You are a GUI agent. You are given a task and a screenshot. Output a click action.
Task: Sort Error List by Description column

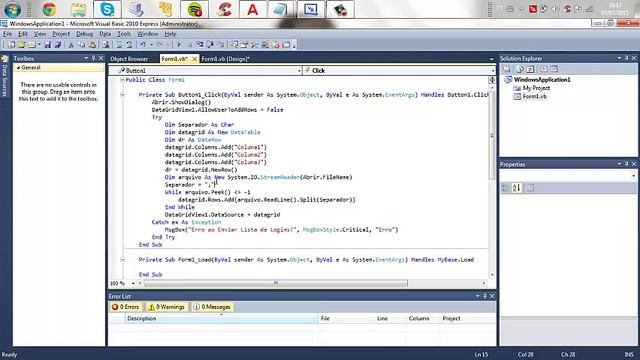tap(222, 318)
